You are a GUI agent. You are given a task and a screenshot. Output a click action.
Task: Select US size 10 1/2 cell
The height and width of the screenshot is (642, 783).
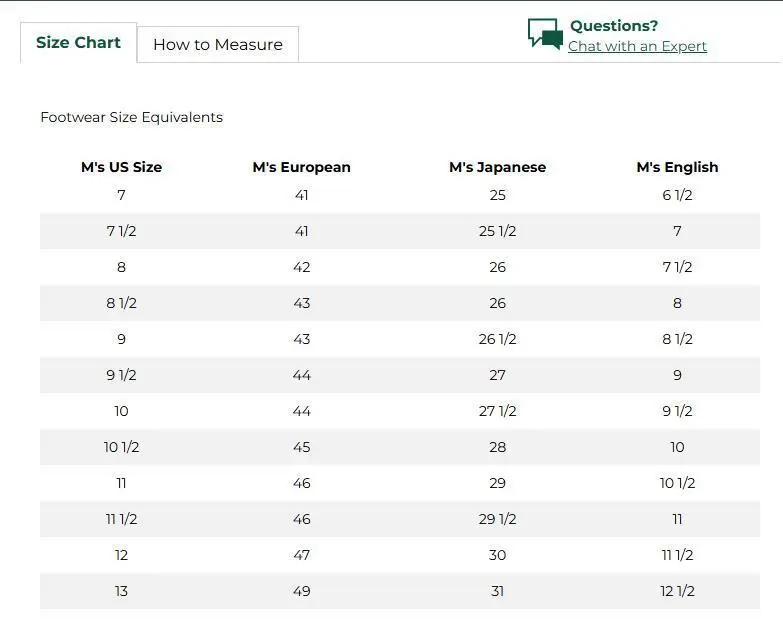[x=121, y=447]
